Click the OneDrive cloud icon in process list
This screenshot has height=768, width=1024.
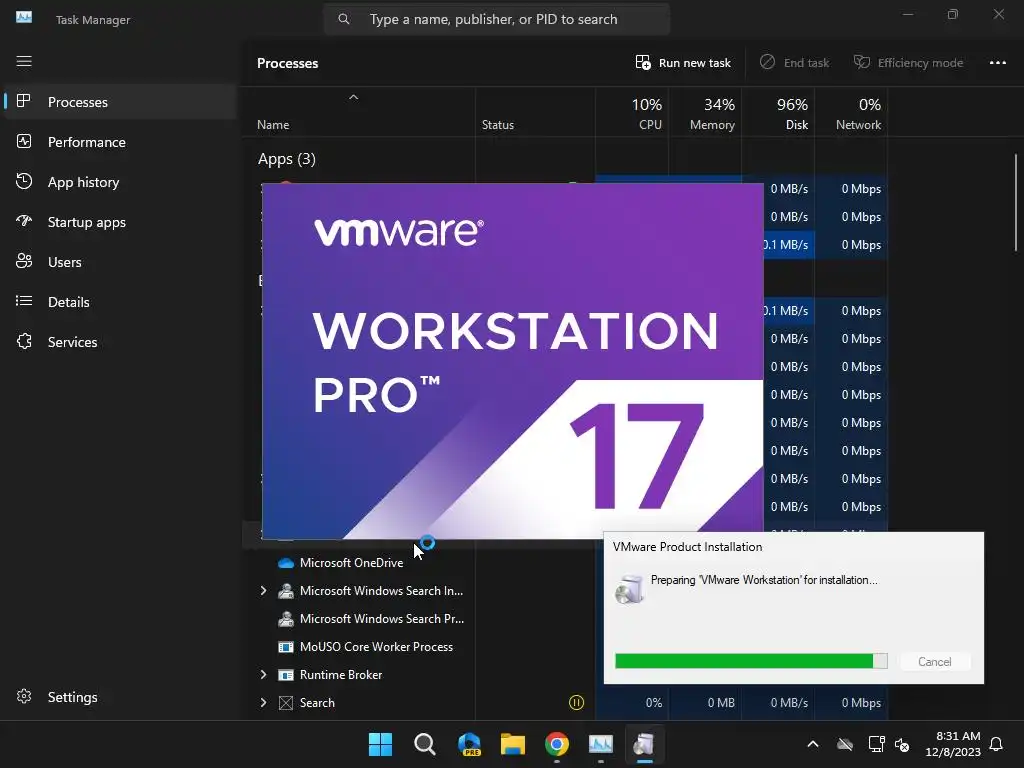285,563
